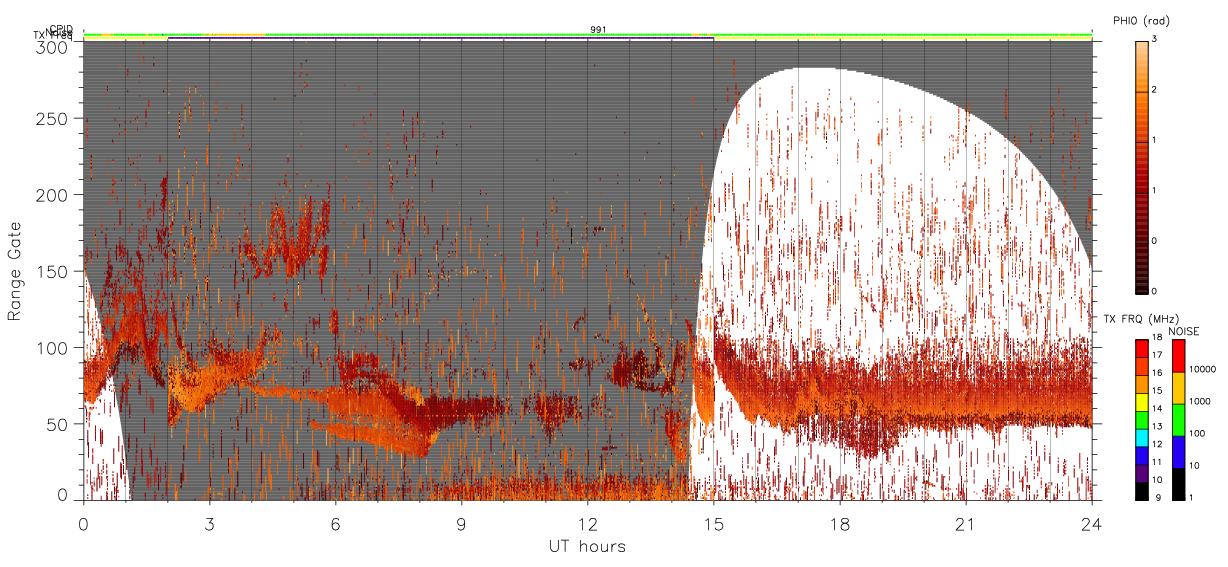Image resolution: width=1228 pixels, height=567 pixels.
Task: Click the orange-red 16–17 MHz TX FRQ swatch
Action: click(1141, 367)
